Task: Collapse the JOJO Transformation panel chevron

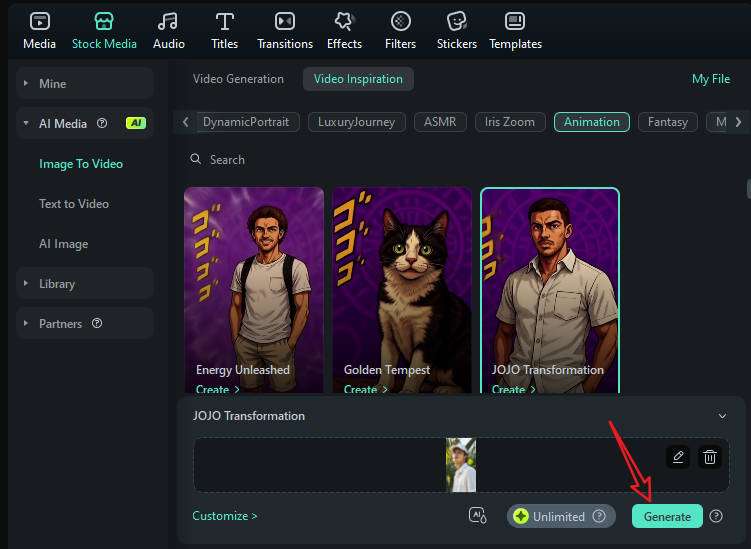Action: coord(722,416)
